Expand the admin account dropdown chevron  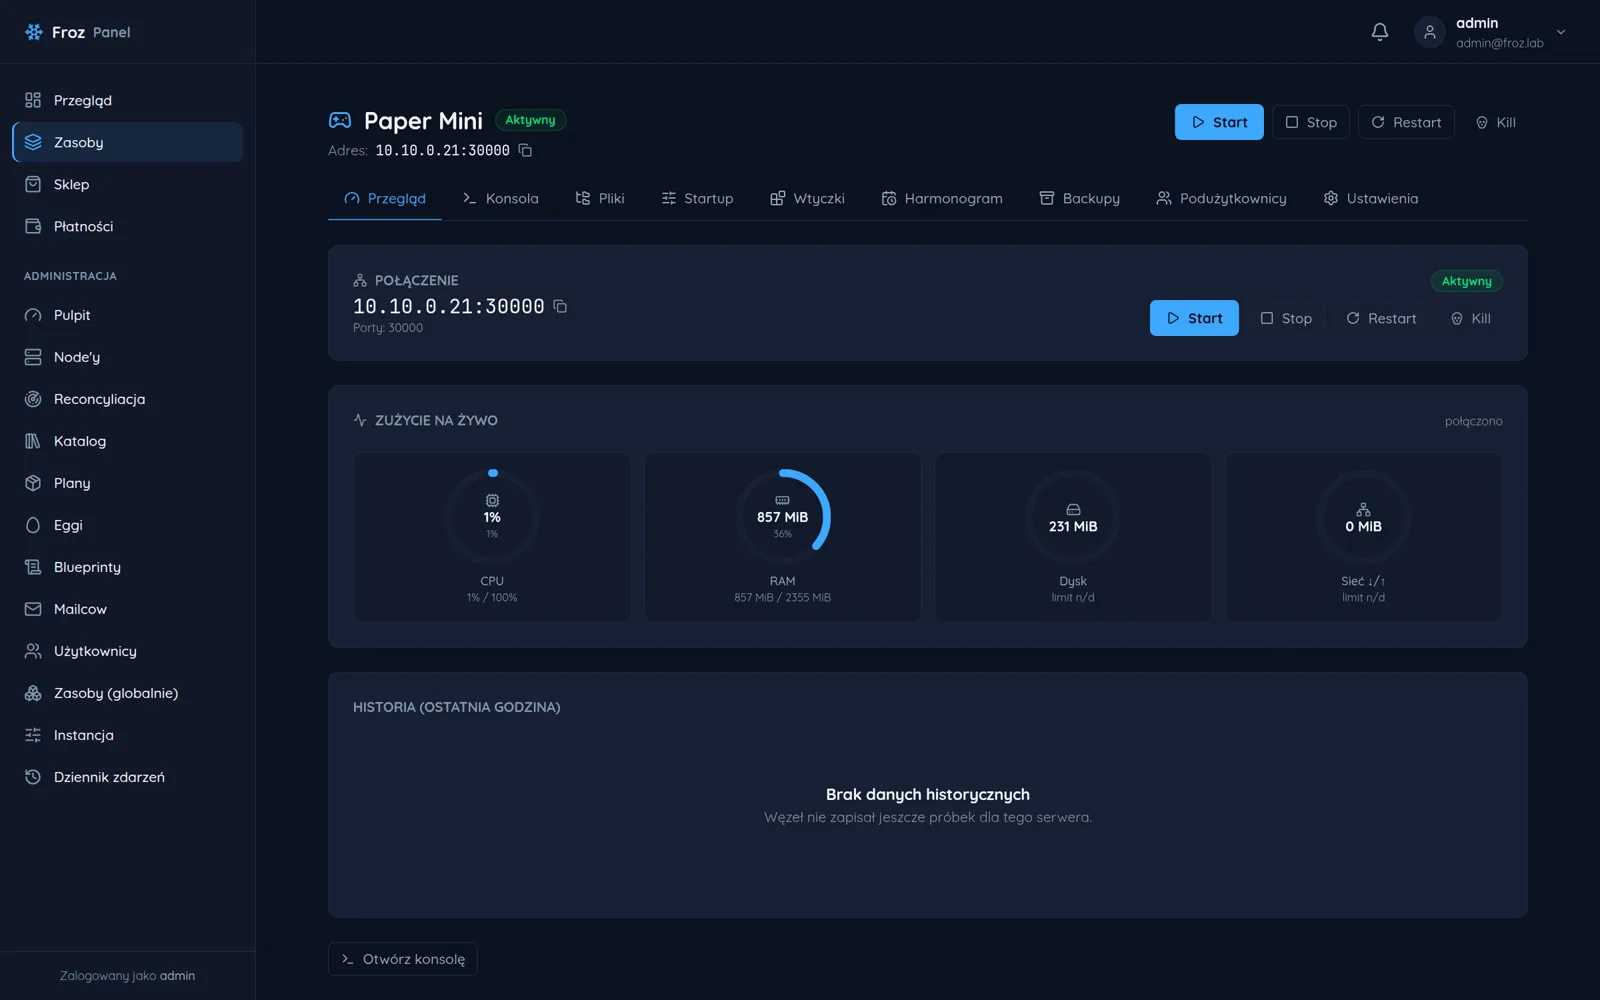tap(1561, 32)
